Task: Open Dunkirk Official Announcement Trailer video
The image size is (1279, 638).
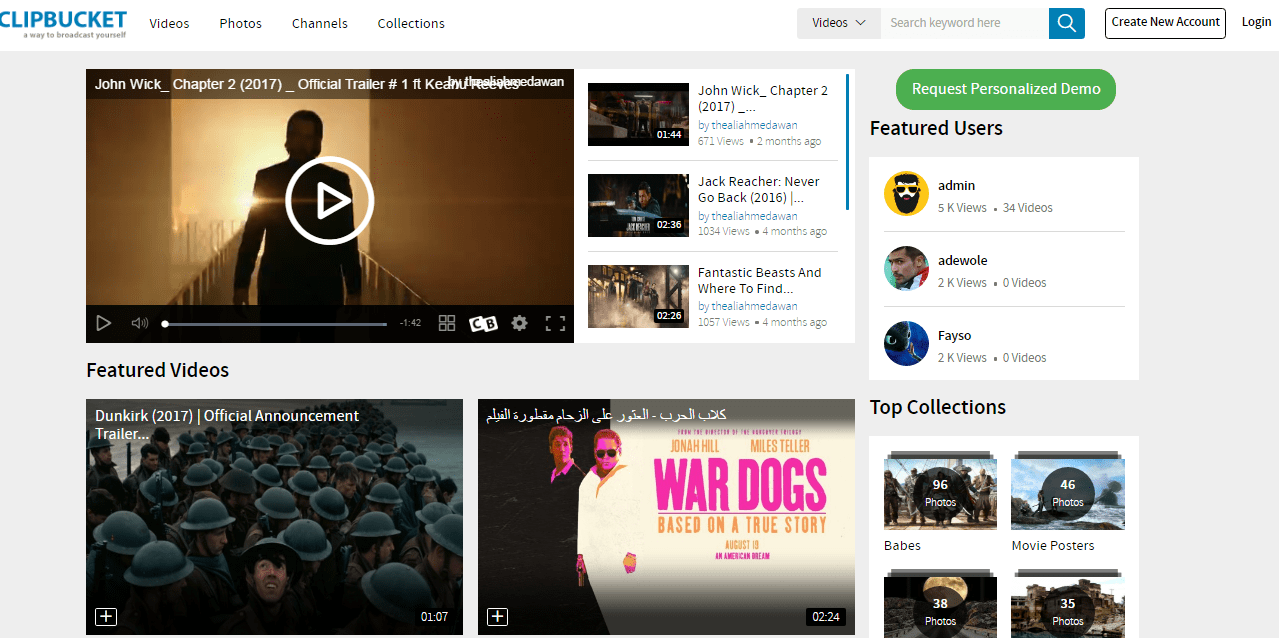Action: [274, 517]
